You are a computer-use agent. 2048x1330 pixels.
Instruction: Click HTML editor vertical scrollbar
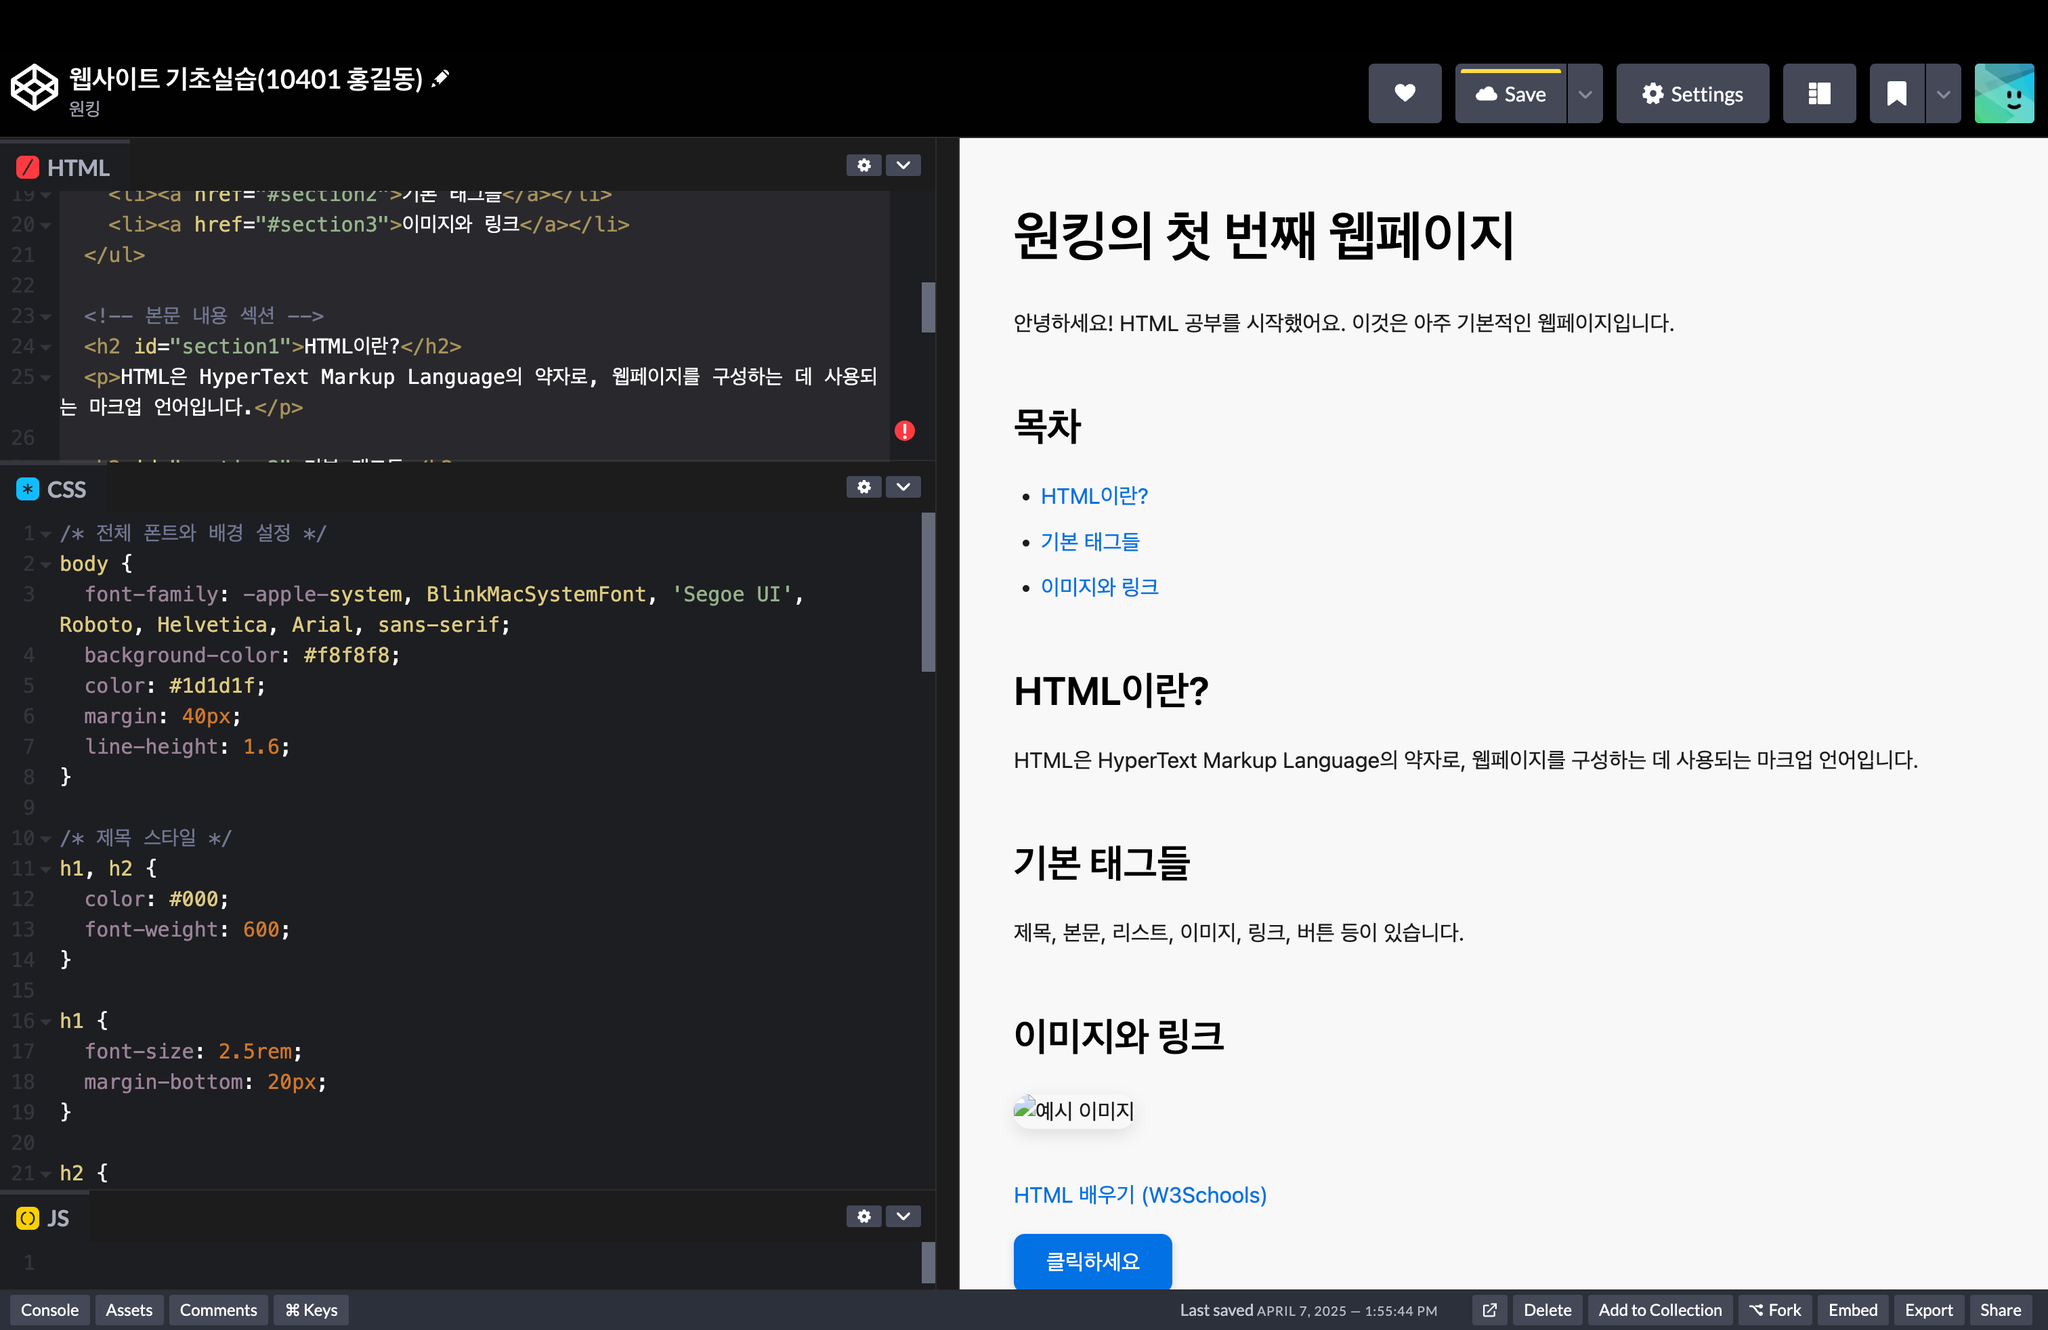[928, 307]
